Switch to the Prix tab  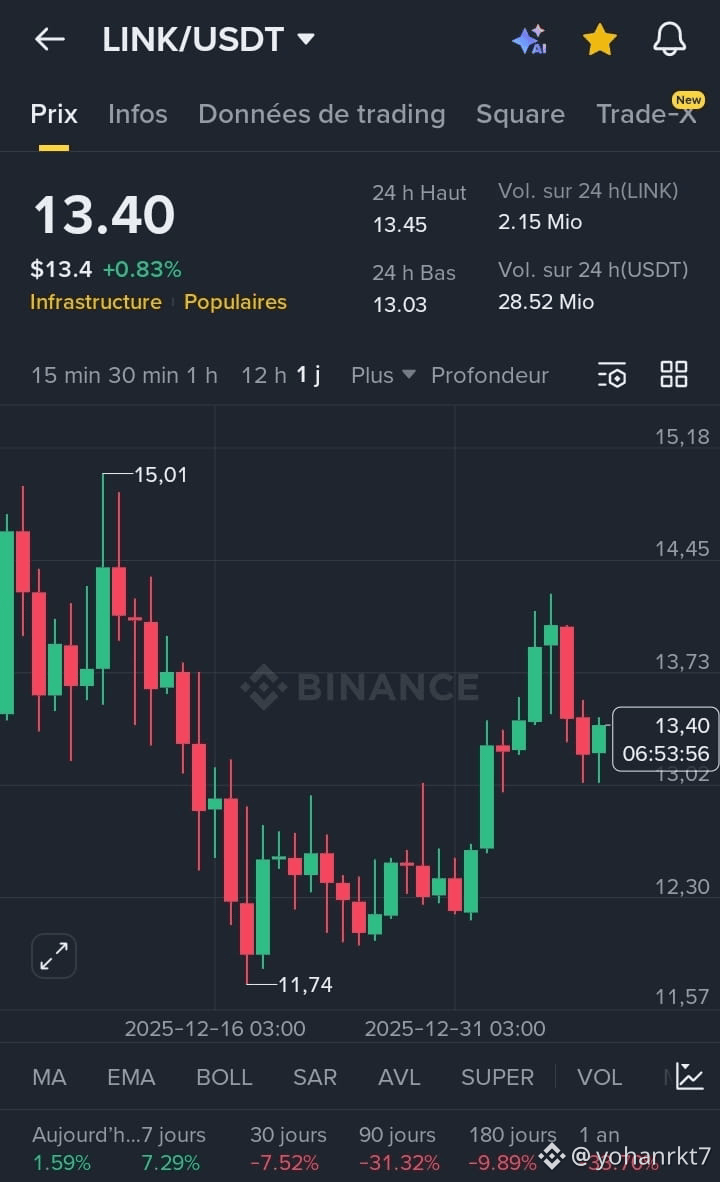pyautogui.click(x=54, y=114)
